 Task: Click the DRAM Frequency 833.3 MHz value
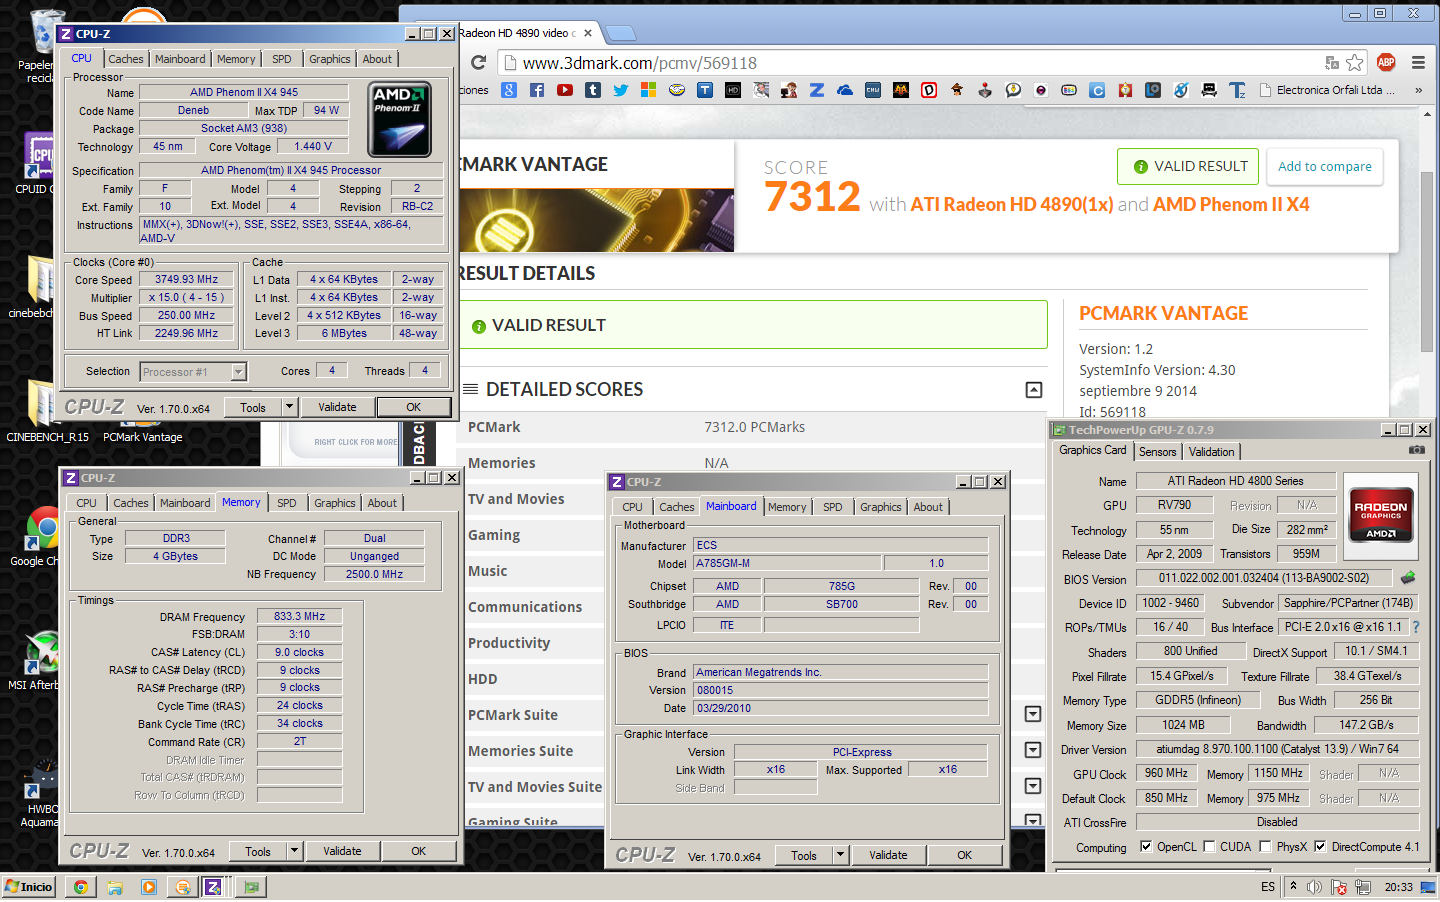(x=299, y=616)
